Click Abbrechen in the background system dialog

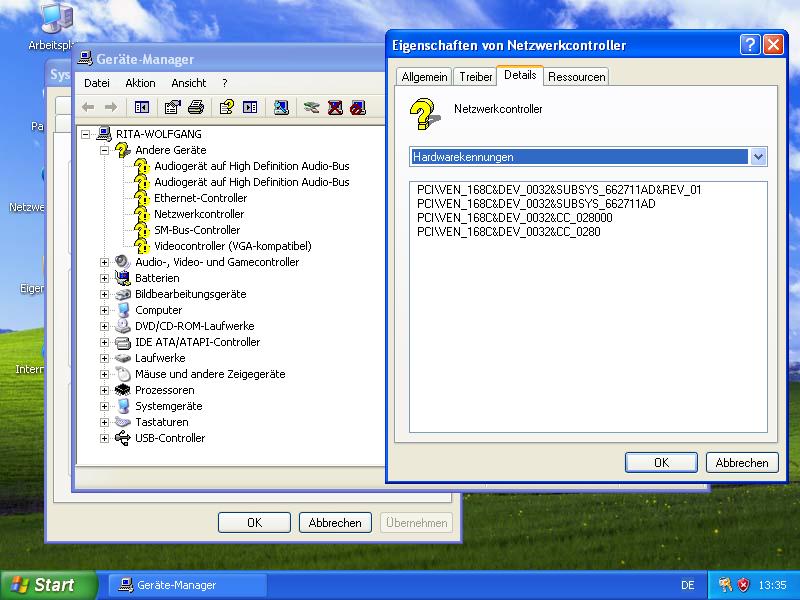coord(335,522)
